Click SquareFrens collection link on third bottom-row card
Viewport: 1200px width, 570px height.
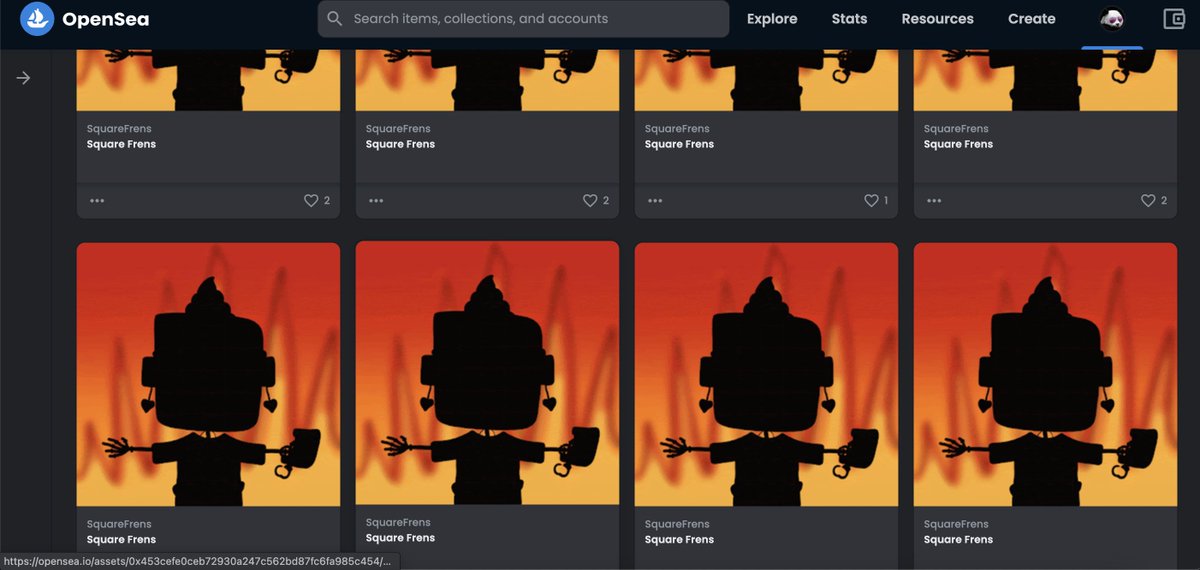tap(677, 524)
